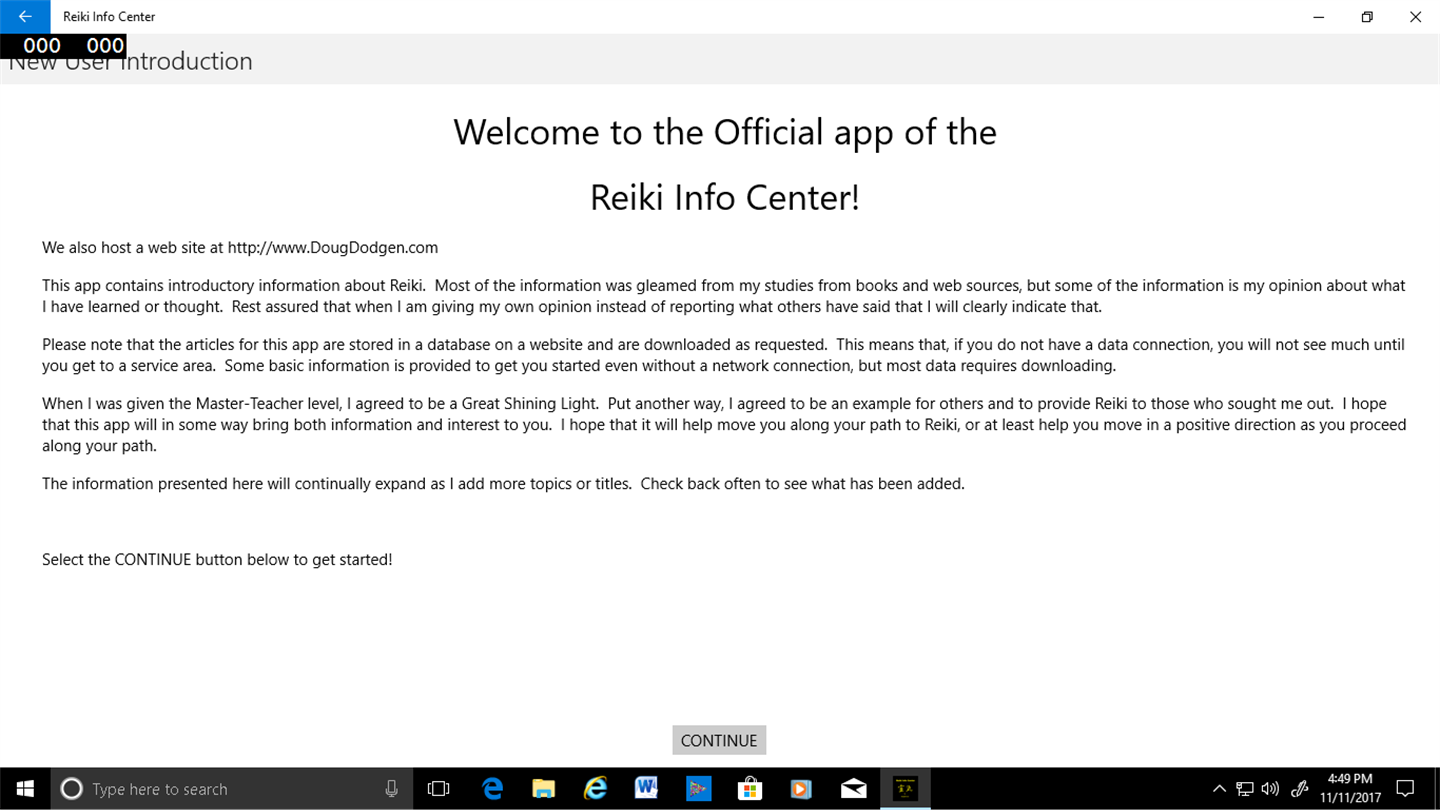Open the Windows Ink Workspace tray icon
Screen dimensions: 1440x810
[1300, 789]
